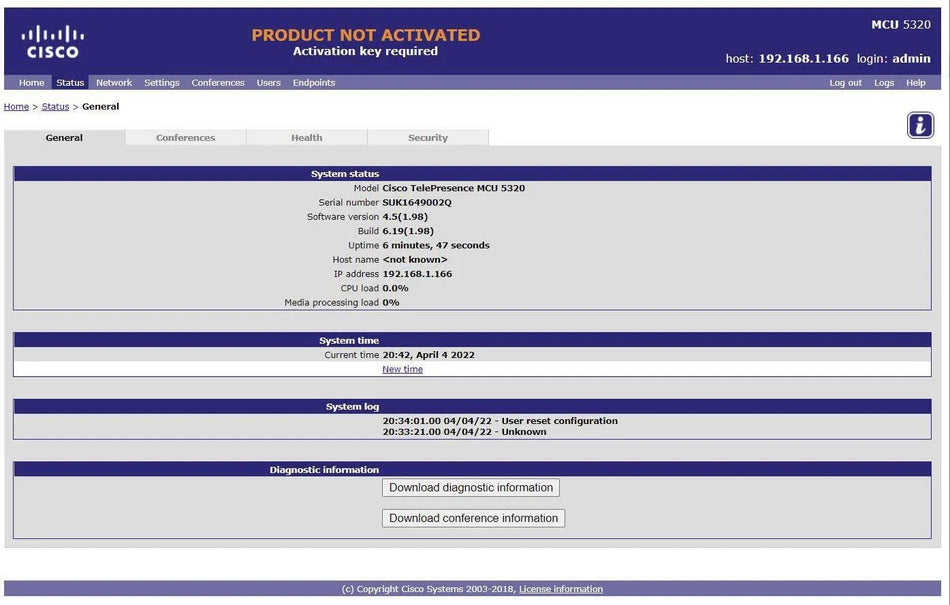Click Download diagnostic information button
The image size is (950, 605).
point(471,488)
